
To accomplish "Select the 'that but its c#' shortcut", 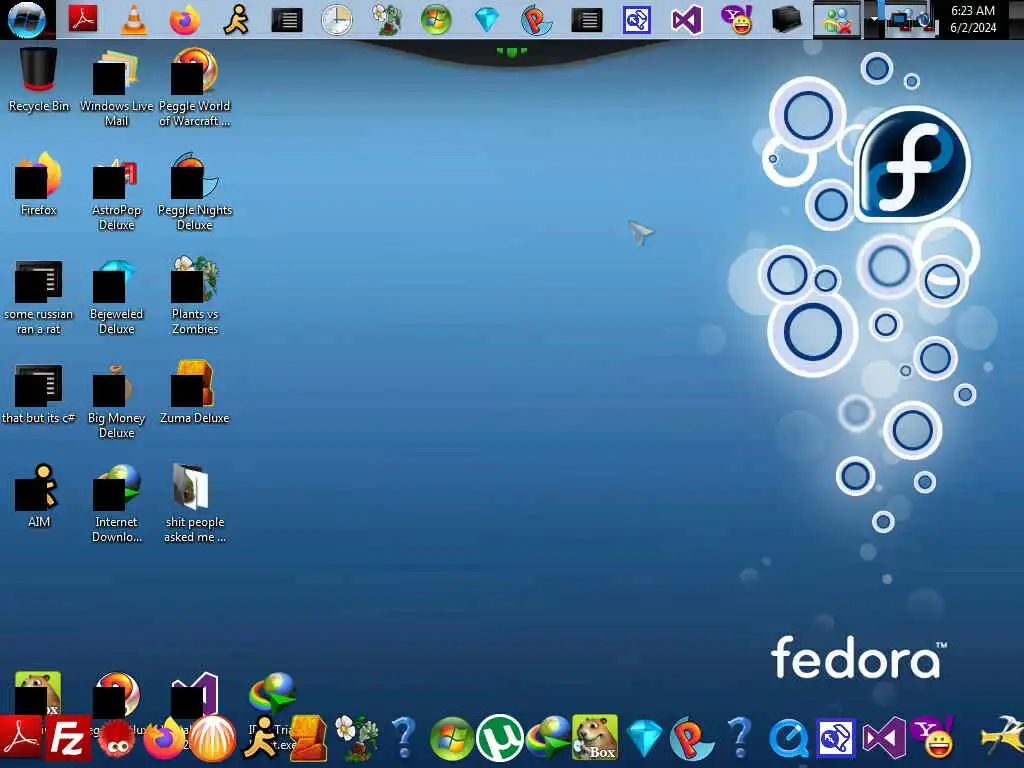I will pyautogui.click(x=39, y=394).
